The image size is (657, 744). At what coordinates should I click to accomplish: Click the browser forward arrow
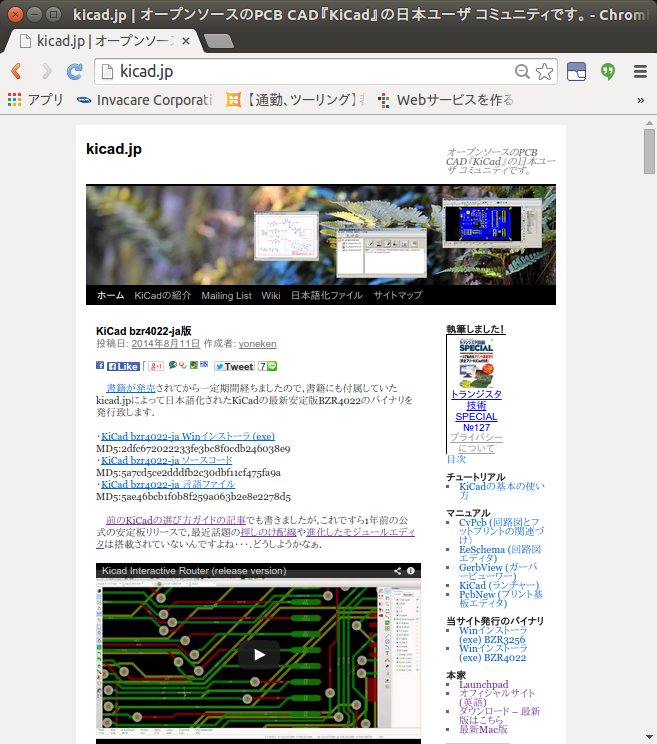point(46,71)
